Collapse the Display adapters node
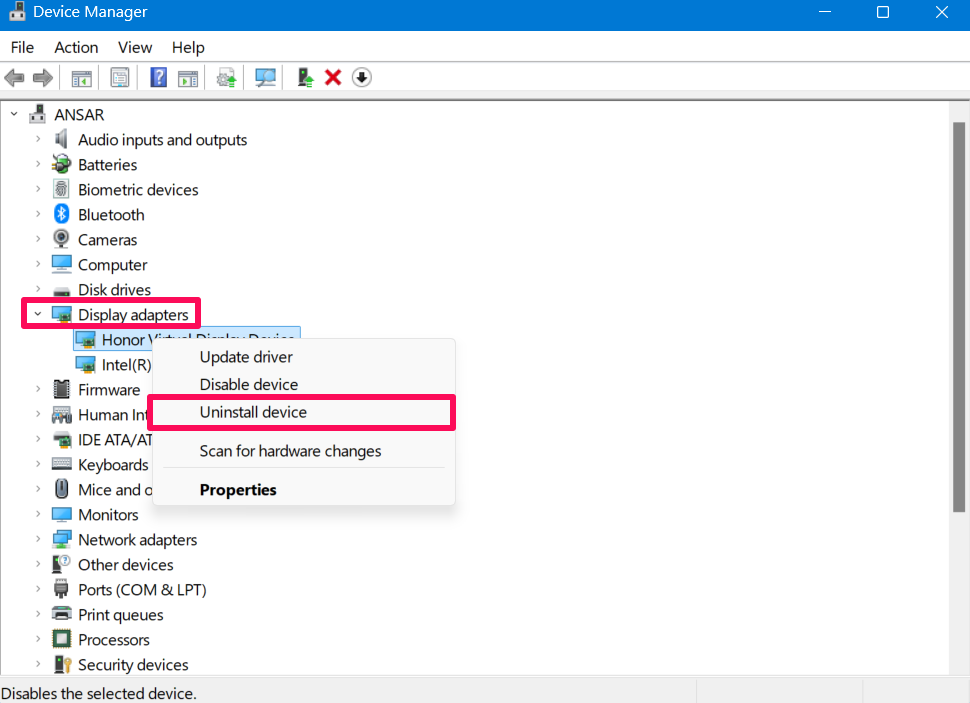 point(38,314)
